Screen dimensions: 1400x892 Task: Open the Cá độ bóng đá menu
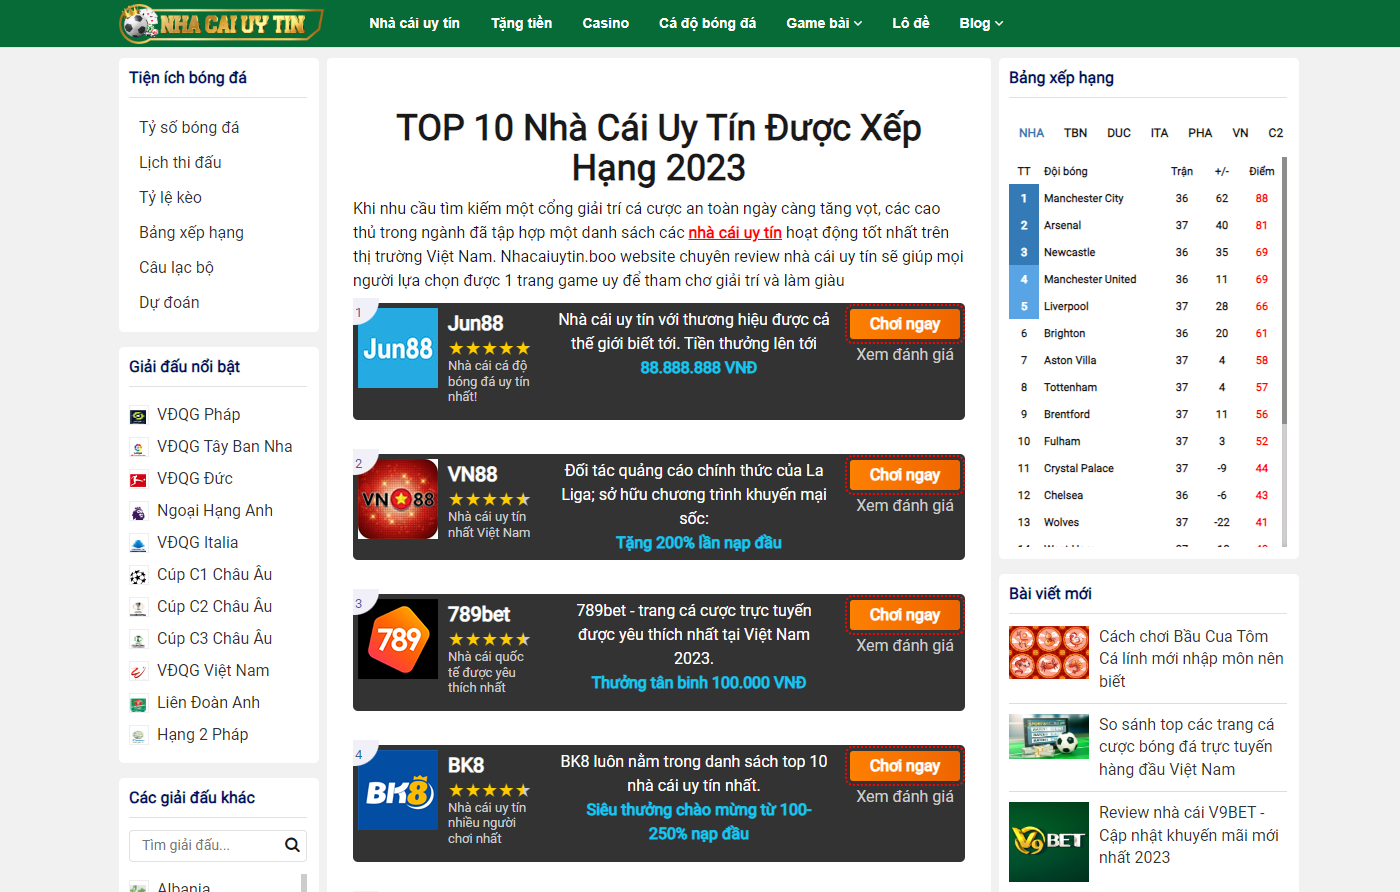(707, 23)
